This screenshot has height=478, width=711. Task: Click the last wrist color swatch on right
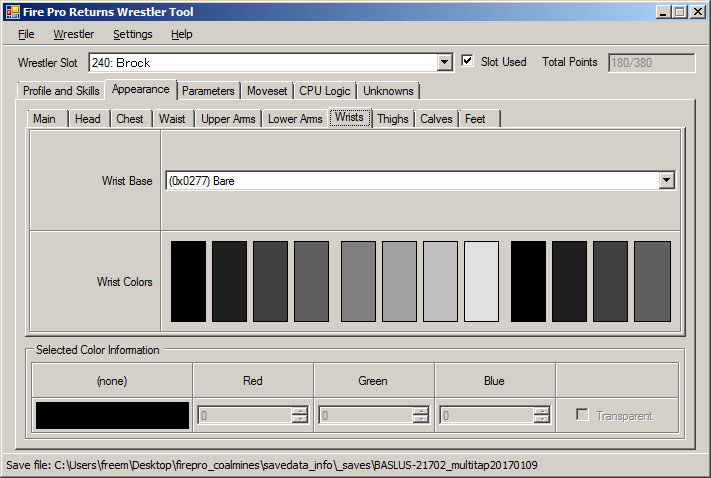click(x=652, y=281)
